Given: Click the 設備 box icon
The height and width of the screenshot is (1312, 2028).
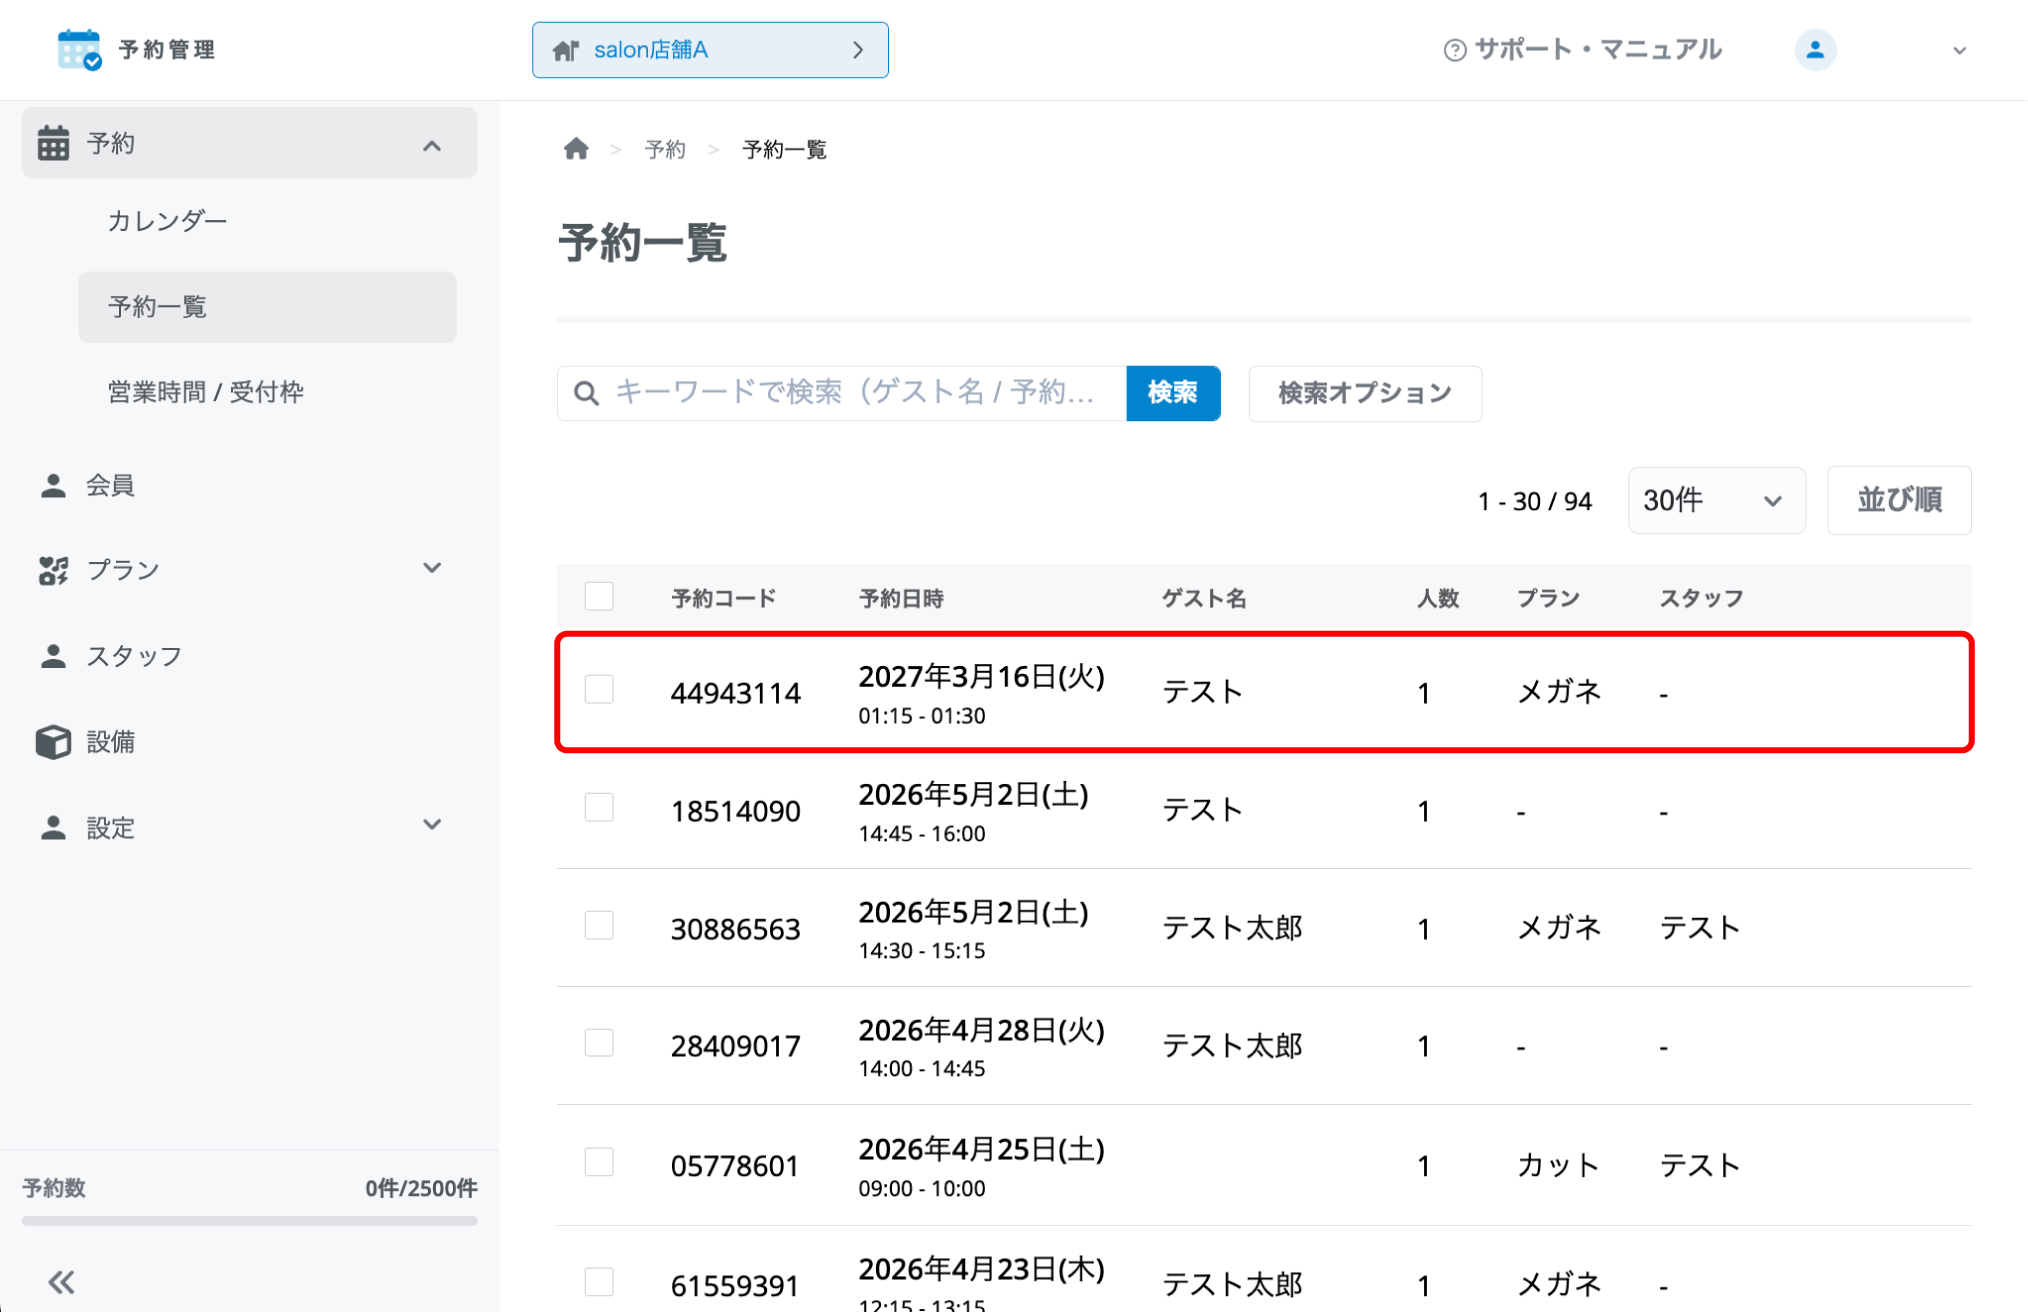Looking at the screenshot, I should [53, 742].
